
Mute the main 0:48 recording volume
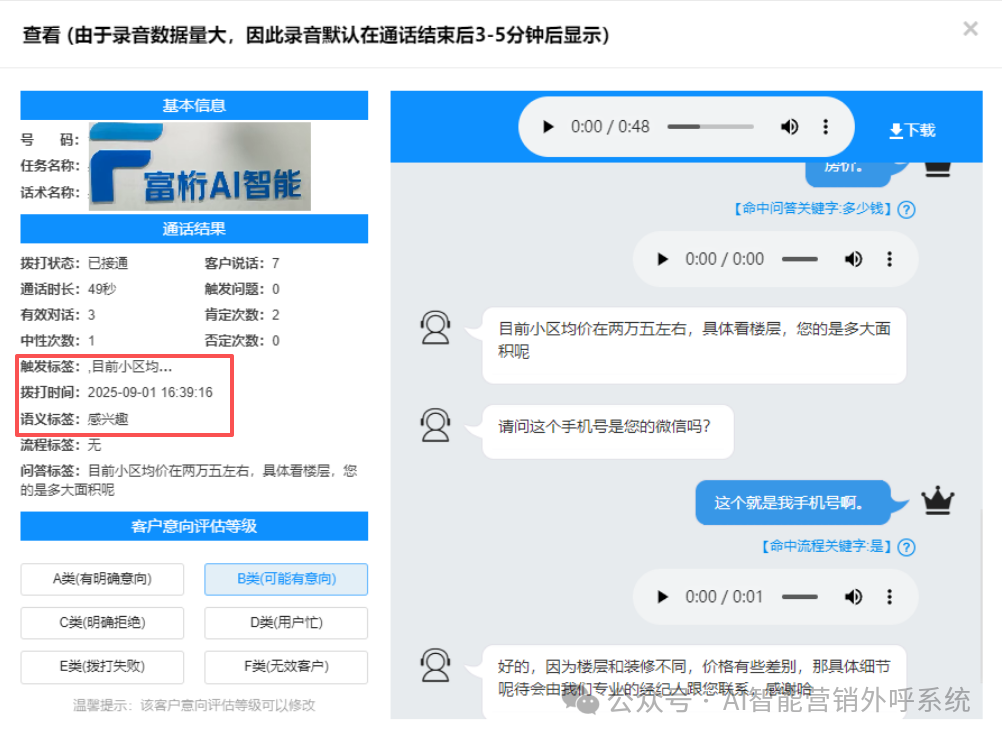789,127
